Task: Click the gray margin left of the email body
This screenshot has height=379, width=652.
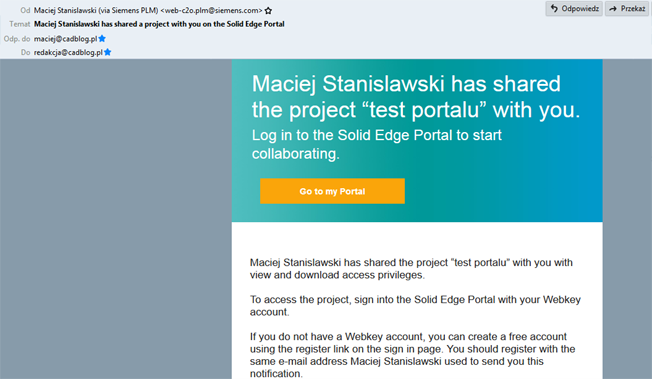Action: click(116, 219)
